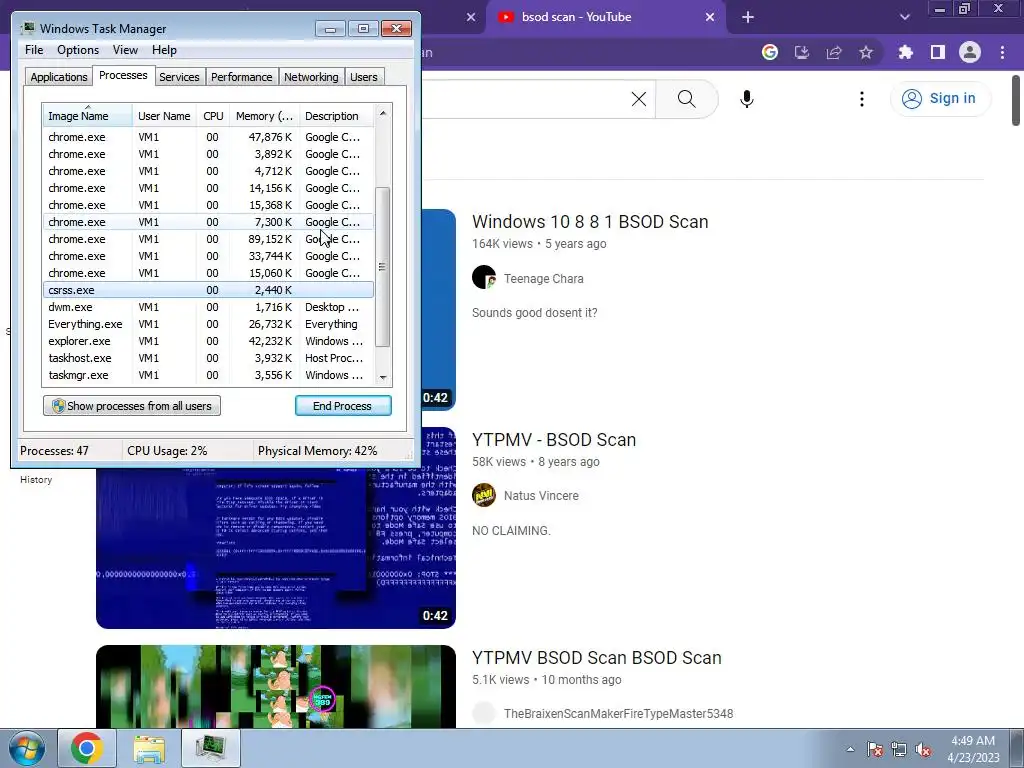This screenshot has width=1024, height=768.
Task: Select the taskmgr.exe process row
Action: coord(208,375)
